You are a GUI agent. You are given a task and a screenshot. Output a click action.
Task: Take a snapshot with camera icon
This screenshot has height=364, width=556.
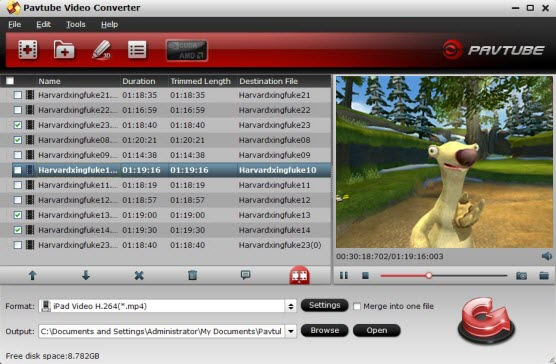click(x=521, y=275)
